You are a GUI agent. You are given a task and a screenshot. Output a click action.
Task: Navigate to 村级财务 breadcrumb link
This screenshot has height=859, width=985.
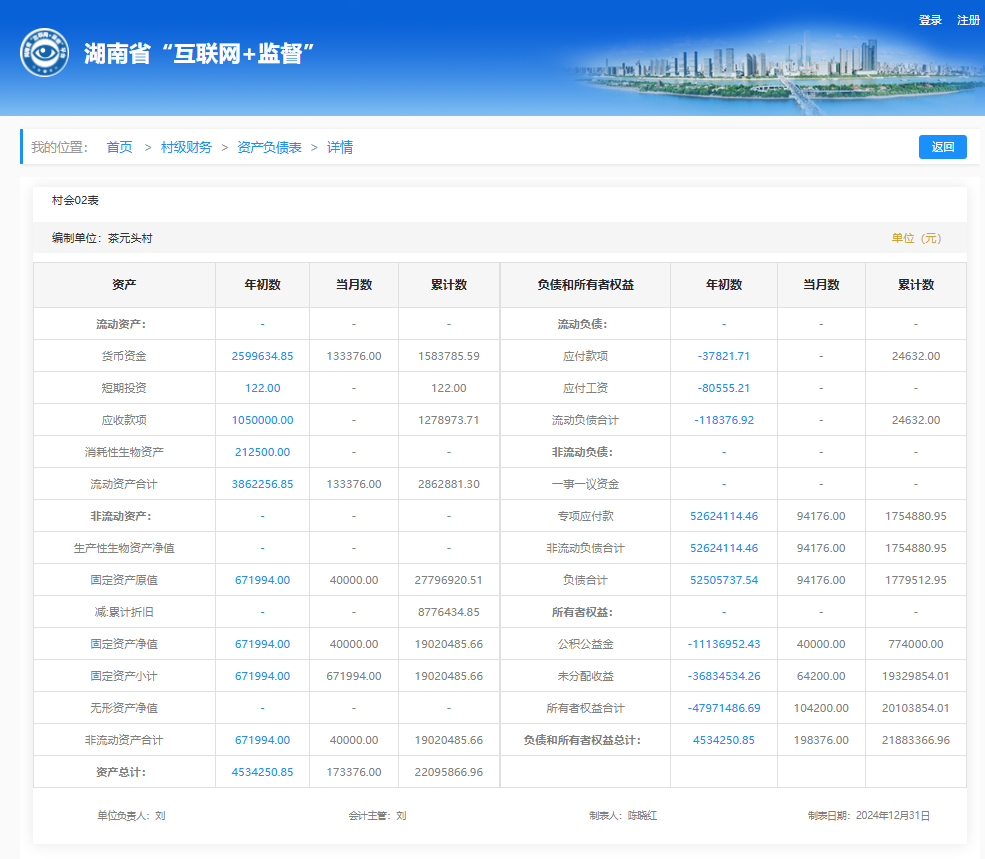(186, 147)
